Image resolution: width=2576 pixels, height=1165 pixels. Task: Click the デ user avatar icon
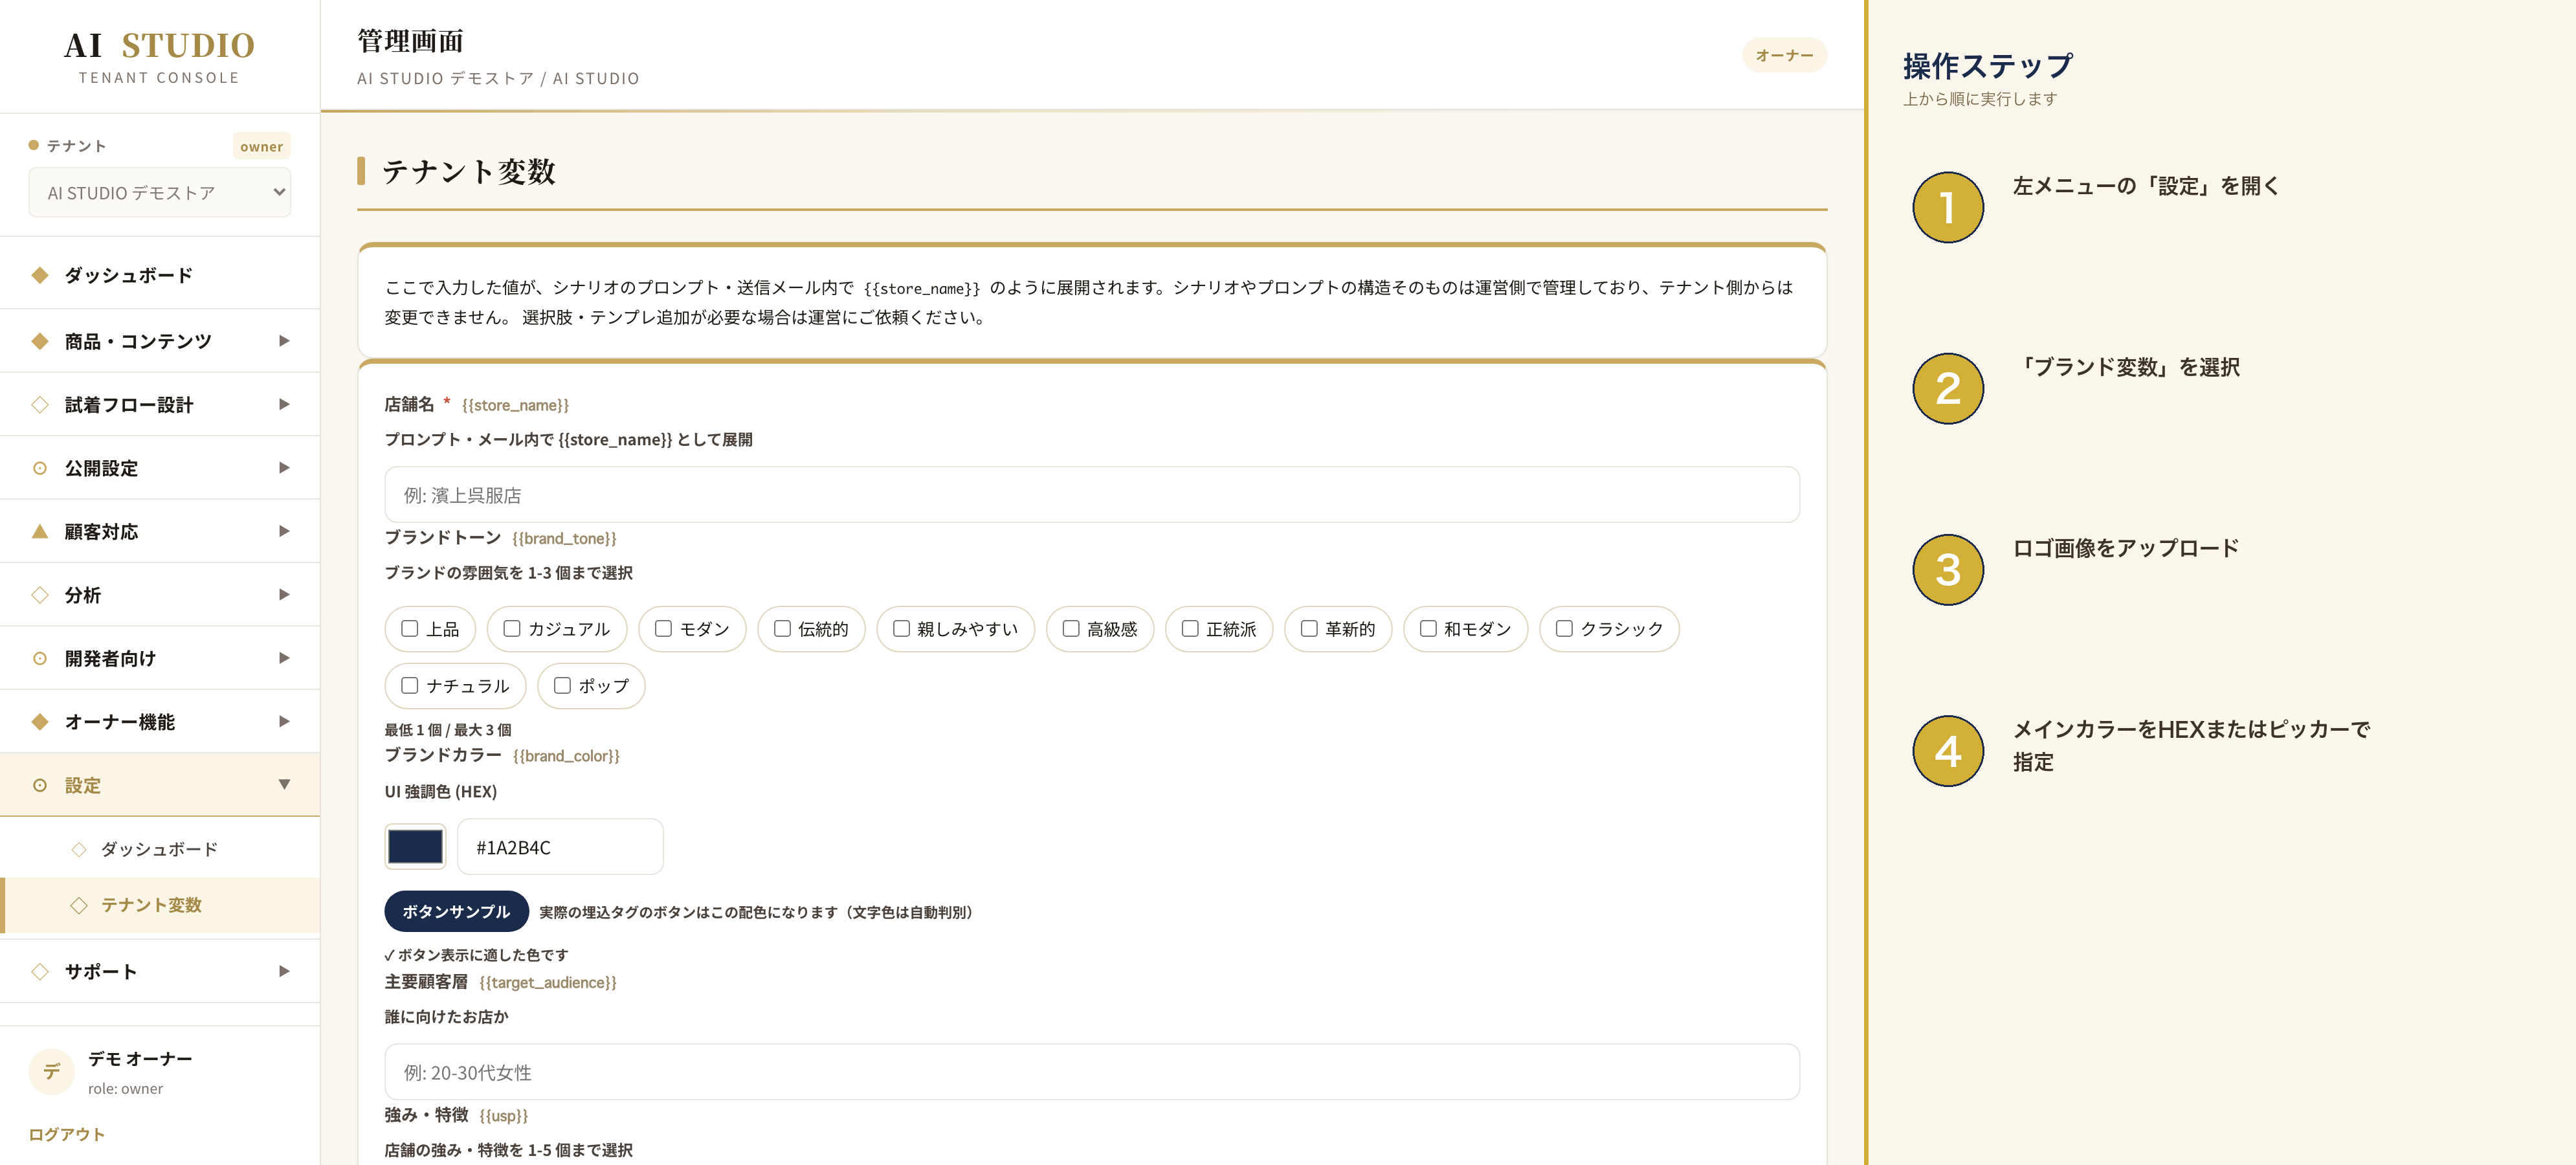click(x=52, y=1072)
